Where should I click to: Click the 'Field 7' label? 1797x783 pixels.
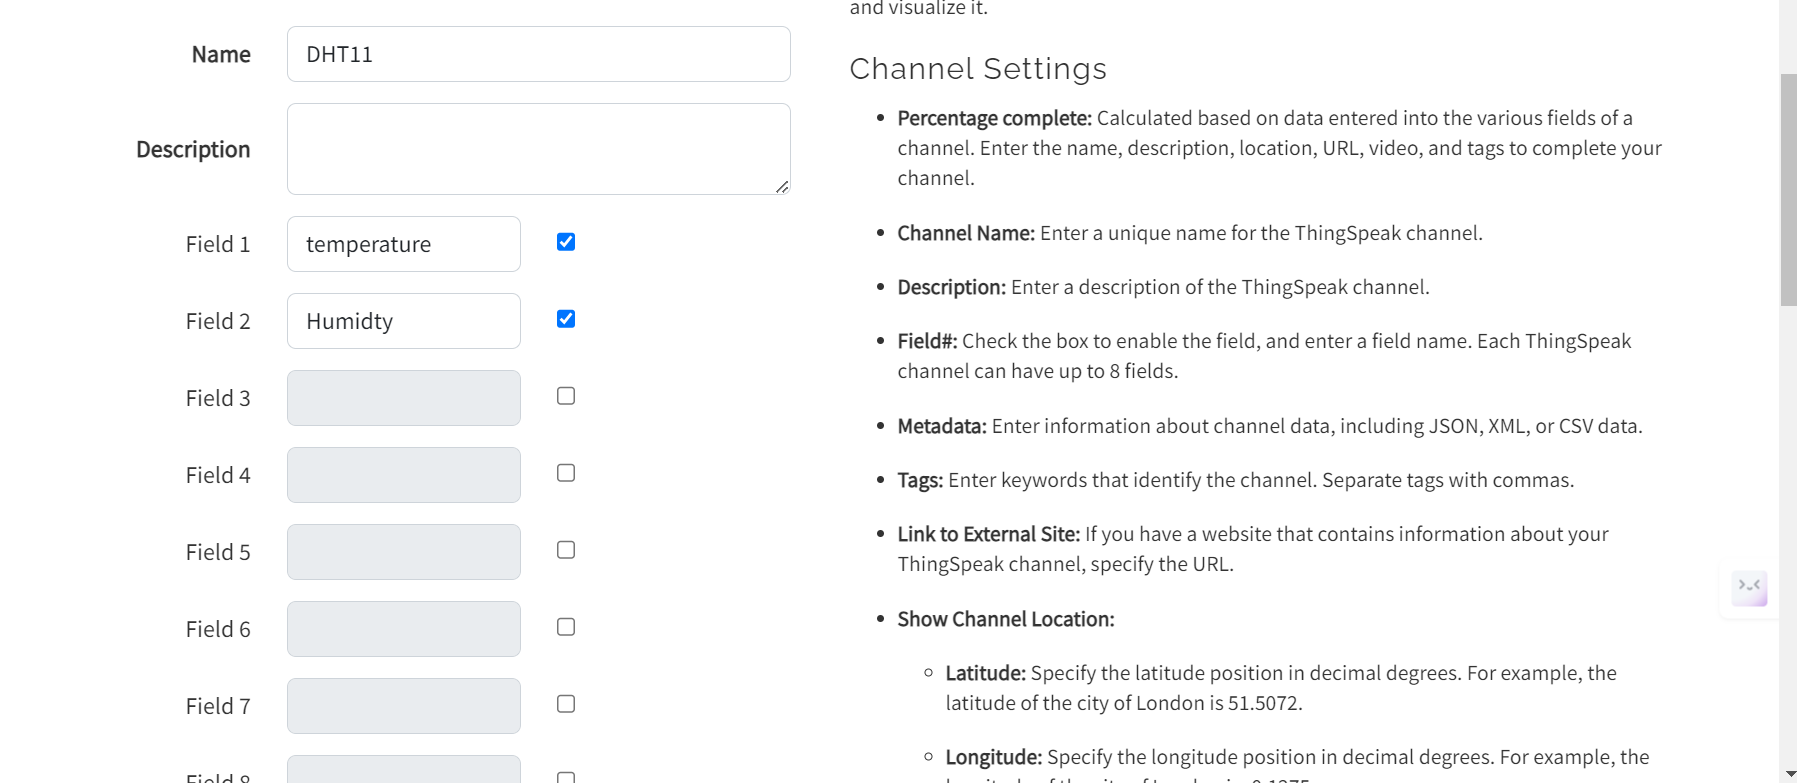[x=218, y=706]
